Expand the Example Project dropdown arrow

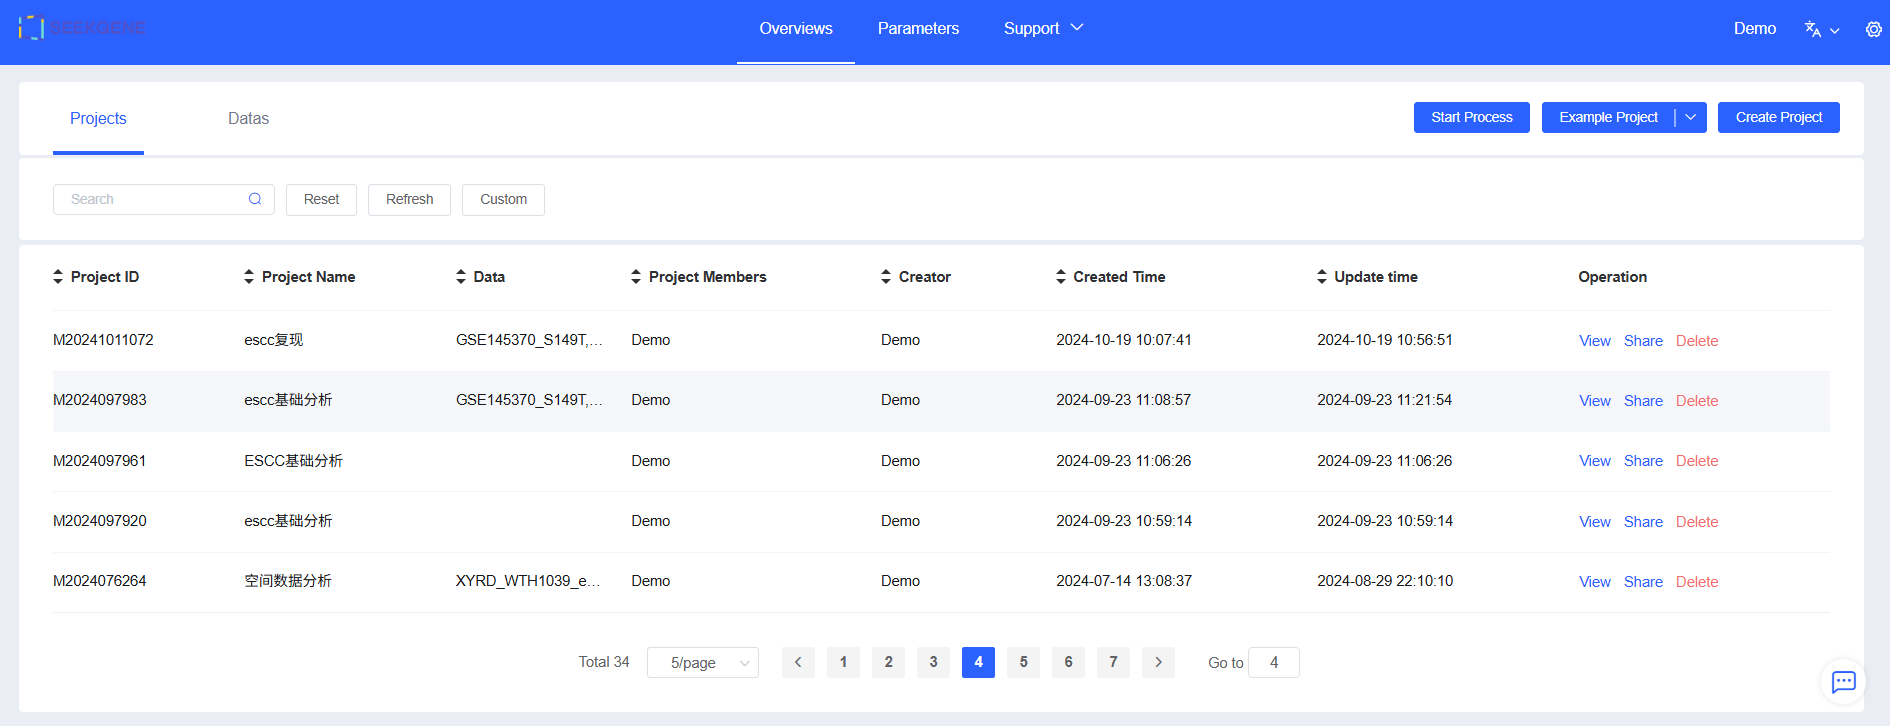click(x=1691, y=117)
